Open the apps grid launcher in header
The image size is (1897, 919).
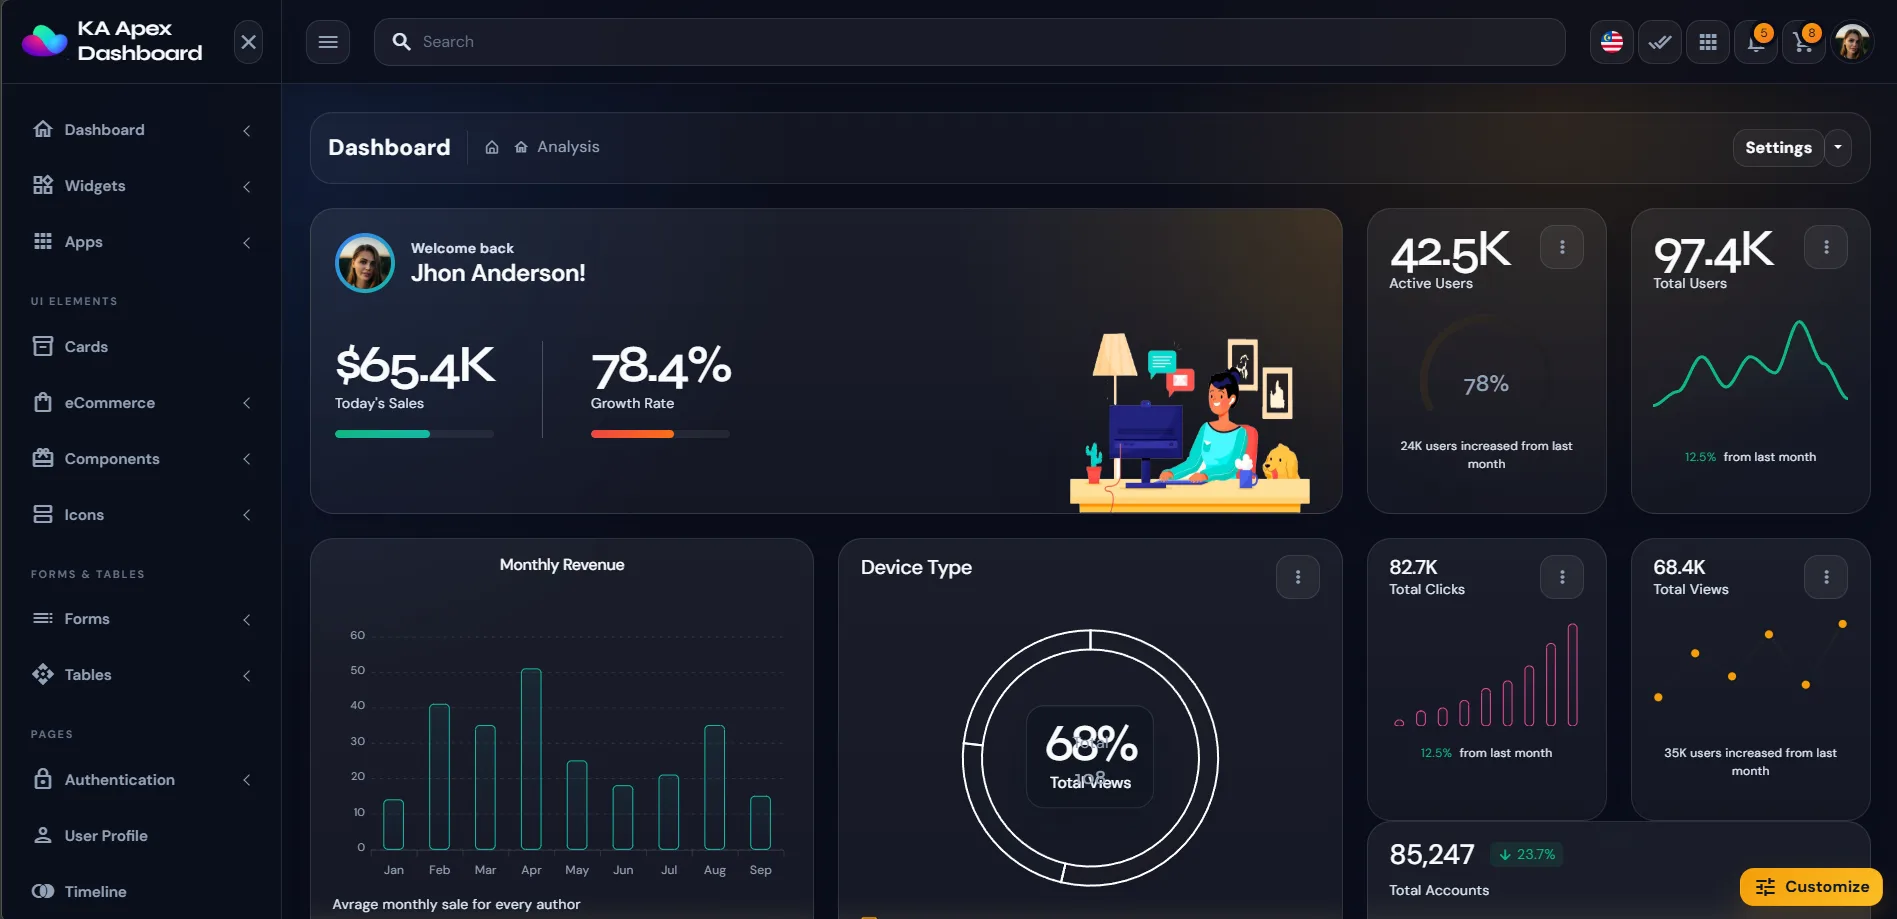[x=1708, y=42]
